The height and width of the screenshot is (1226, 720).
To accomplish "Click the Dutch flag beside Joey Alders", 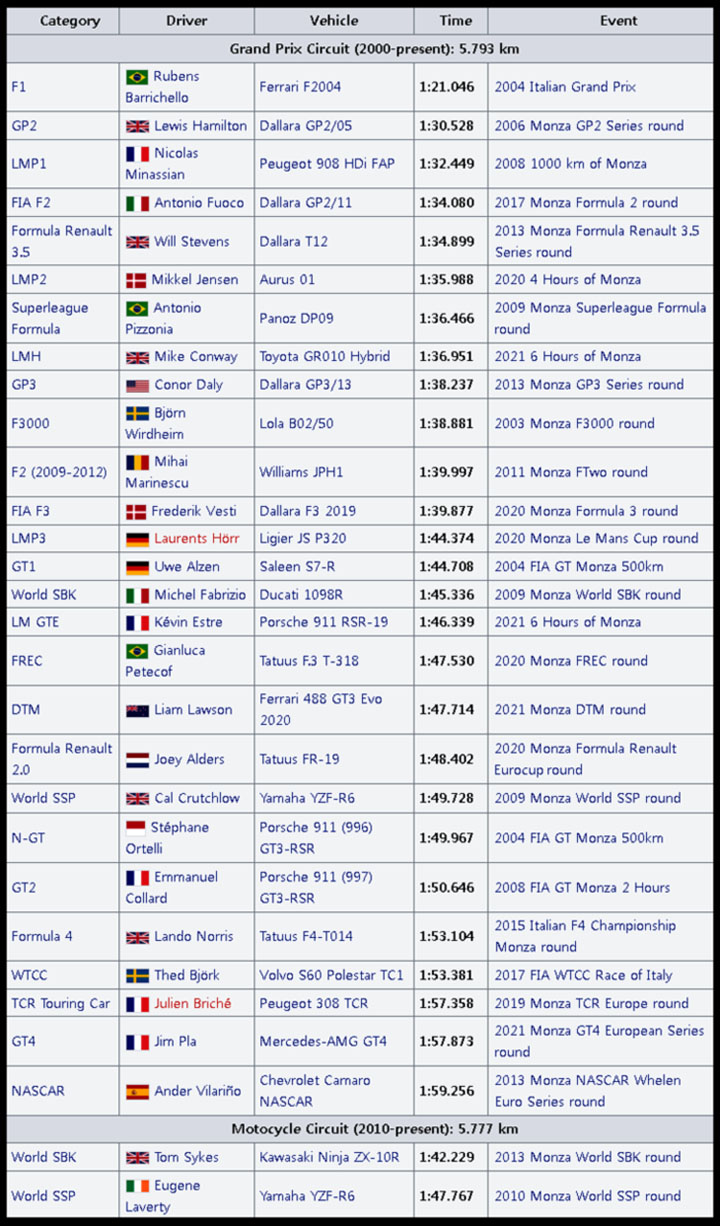I will (137, 760).
